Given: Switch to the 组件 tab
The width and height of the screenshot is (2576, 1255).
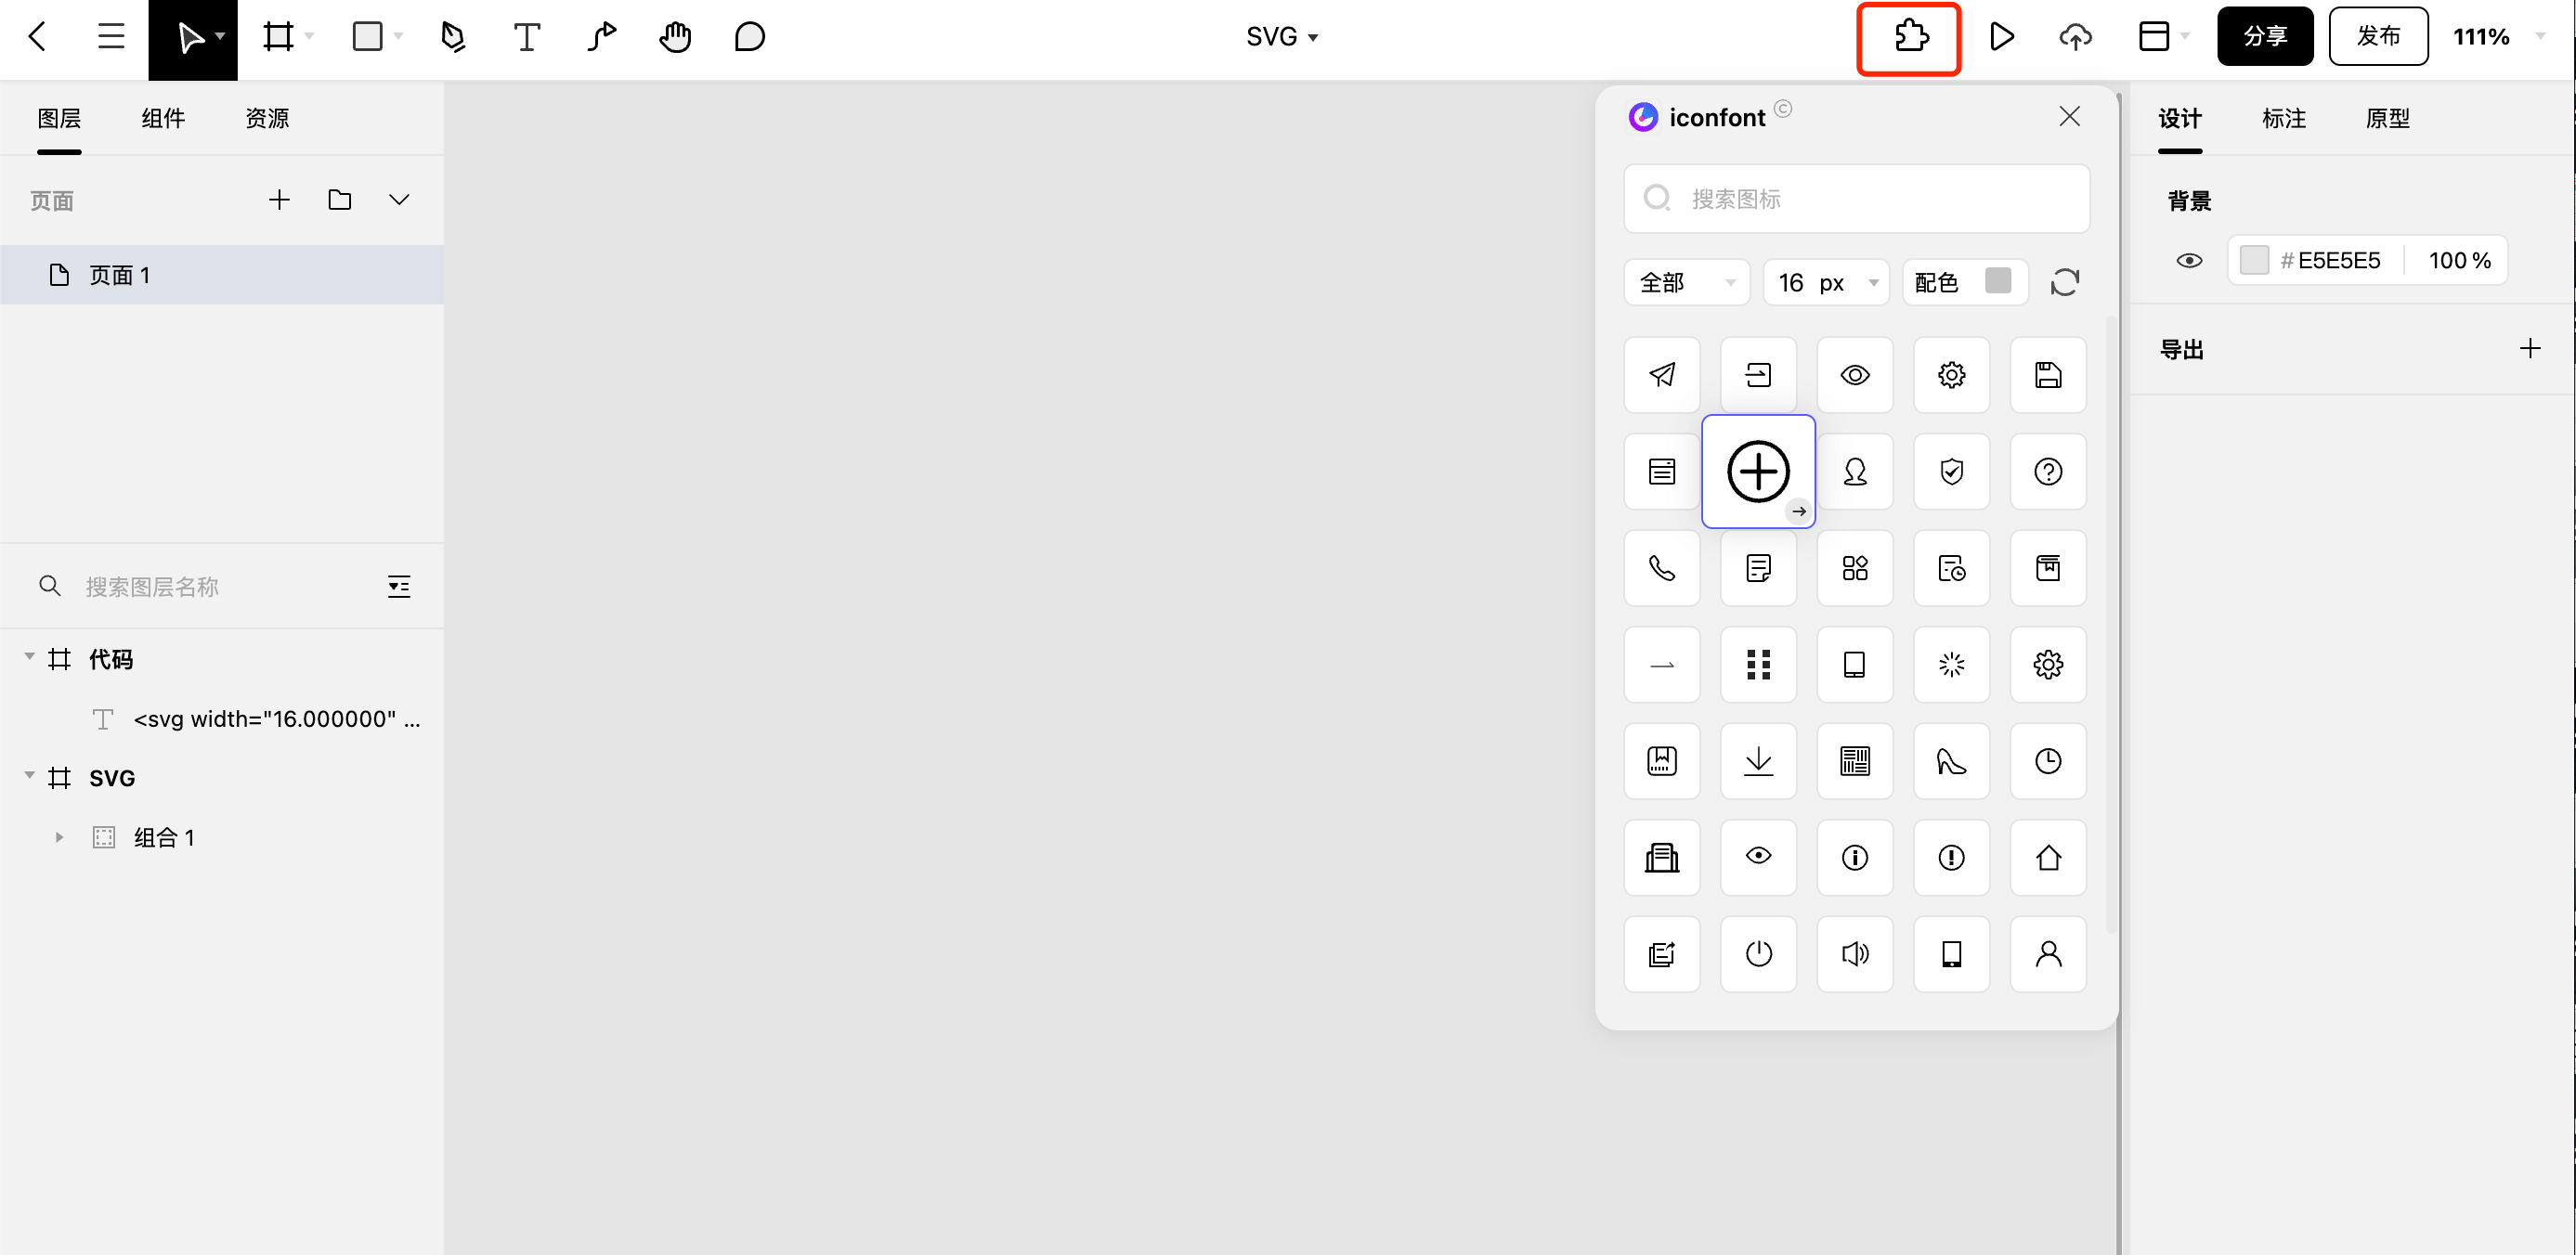Looking at the screenshot, I should (163, 118).
